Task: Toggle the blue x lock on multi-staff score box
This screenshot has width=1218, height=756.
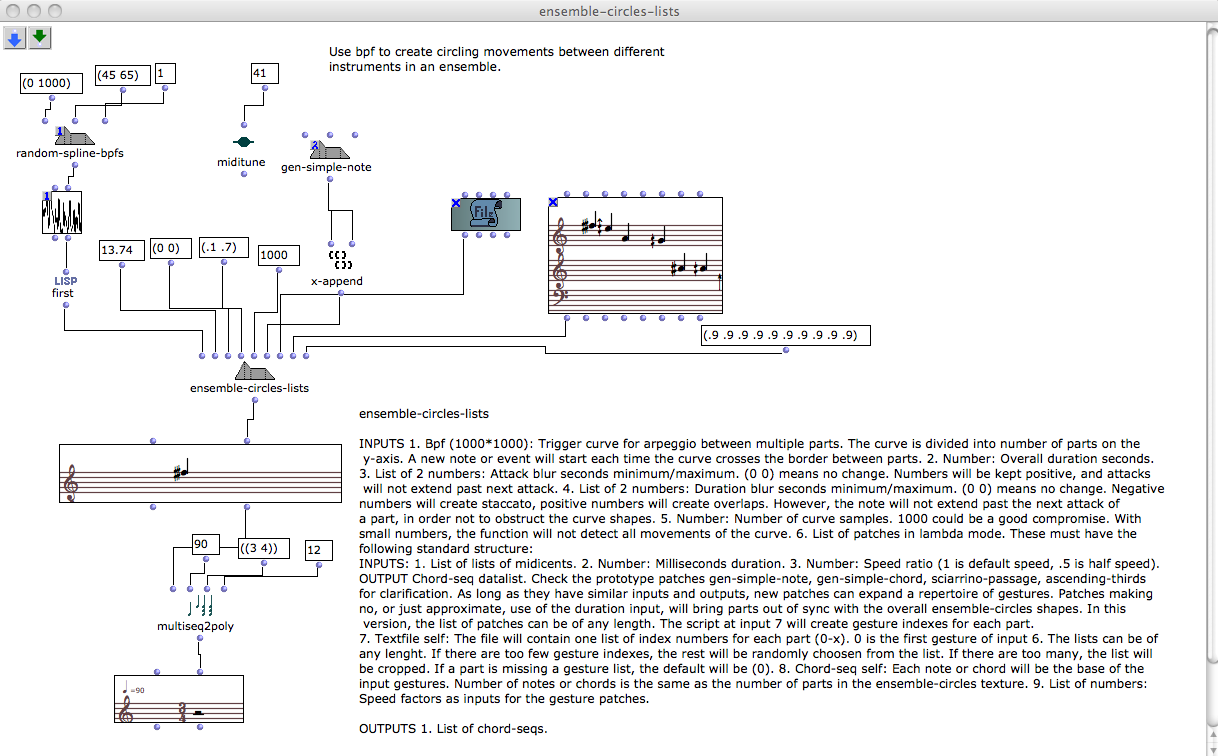Action: pos(554,203)
